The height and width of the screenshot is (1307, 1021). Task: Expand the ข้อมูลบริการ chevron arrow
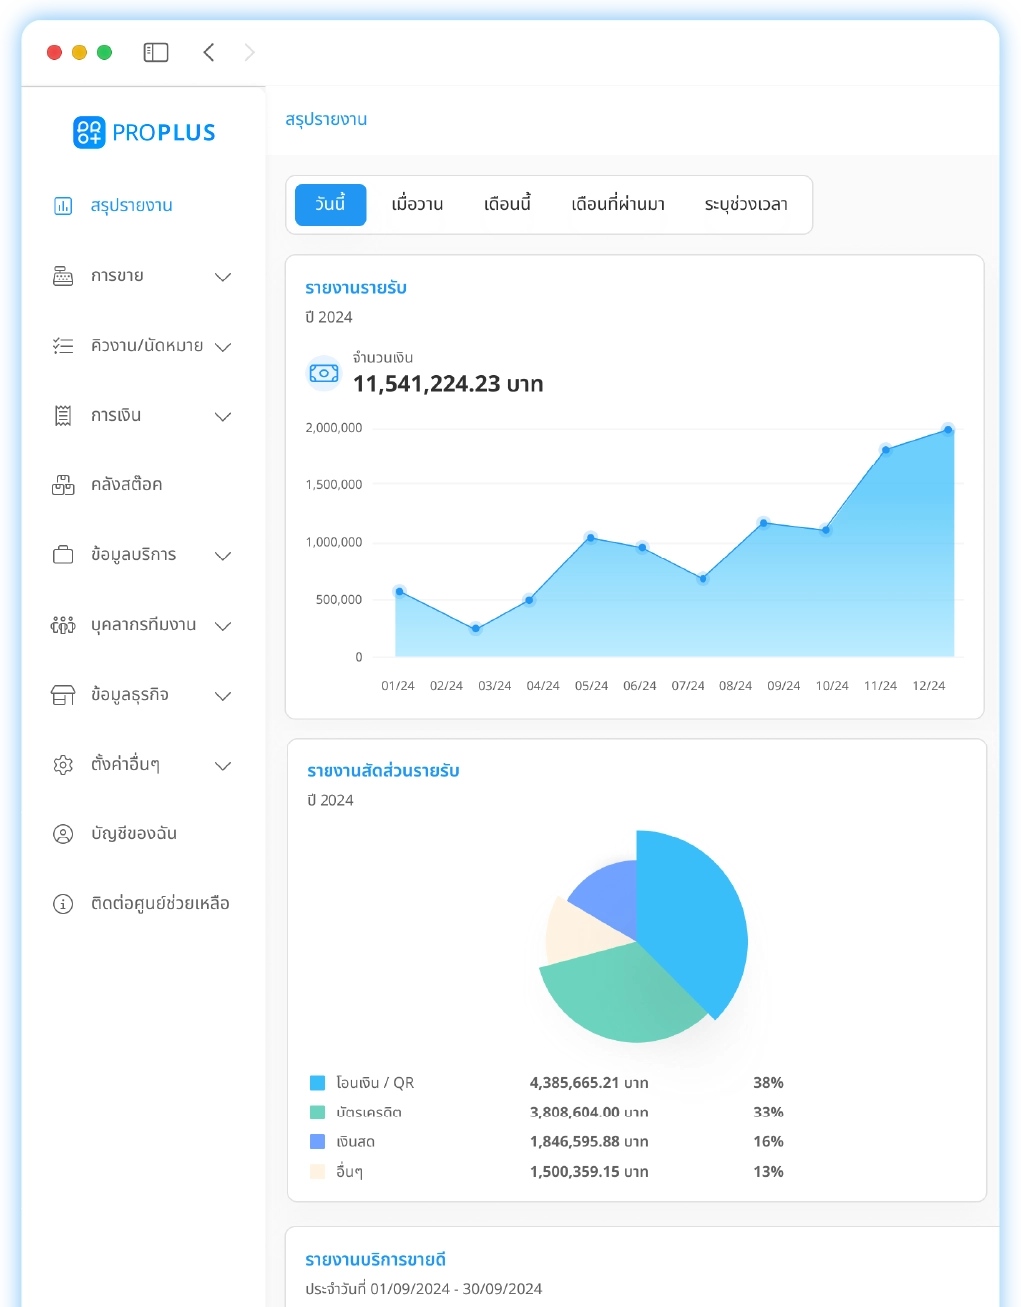click(x=223, y=556)
